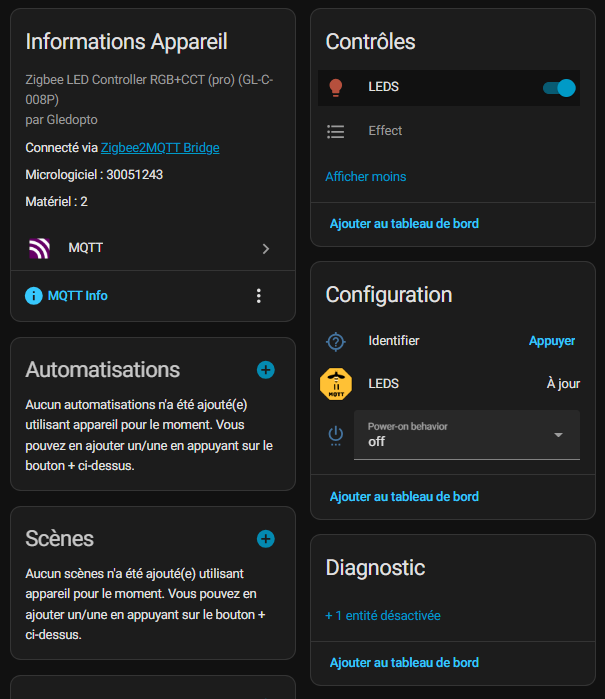Click the Effect list icon
The image size is (605, 699).
coord(336,131)
